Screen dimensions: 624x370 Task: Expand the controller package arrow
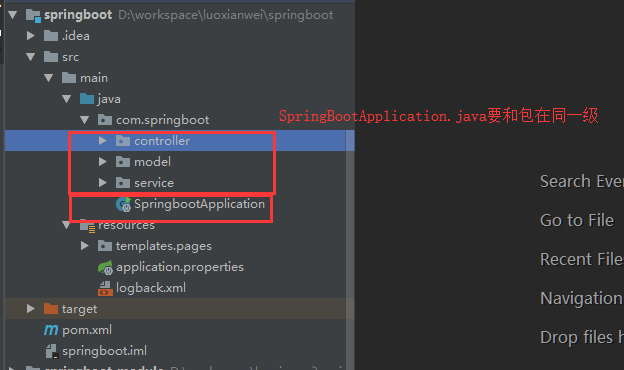103,140
